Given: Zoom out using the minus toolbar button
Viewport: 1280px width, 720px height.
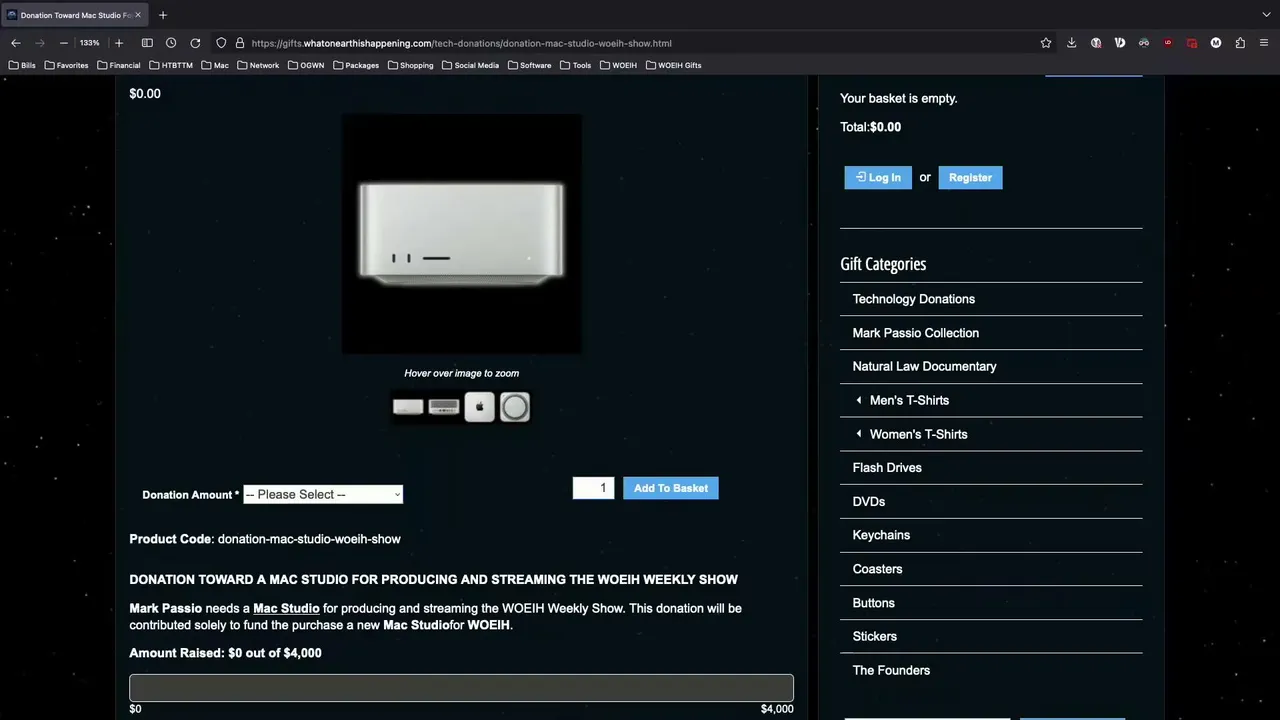Looking at the screenshot, I should [64, 43].
